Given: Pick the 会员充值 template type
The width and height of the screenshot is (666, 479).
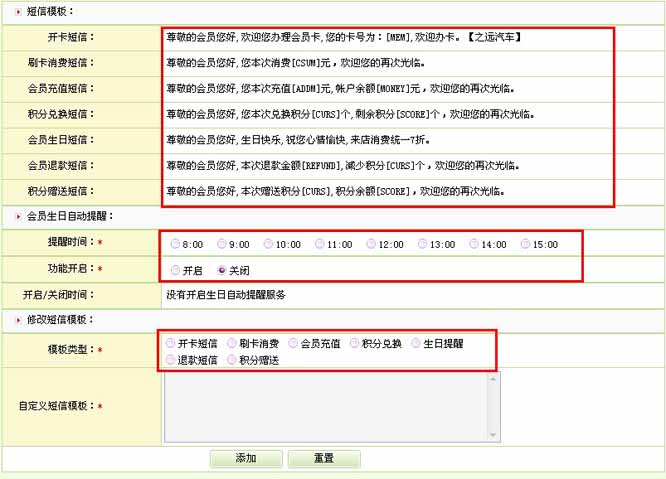Looking at the screenshot, I should coord(294,343).
